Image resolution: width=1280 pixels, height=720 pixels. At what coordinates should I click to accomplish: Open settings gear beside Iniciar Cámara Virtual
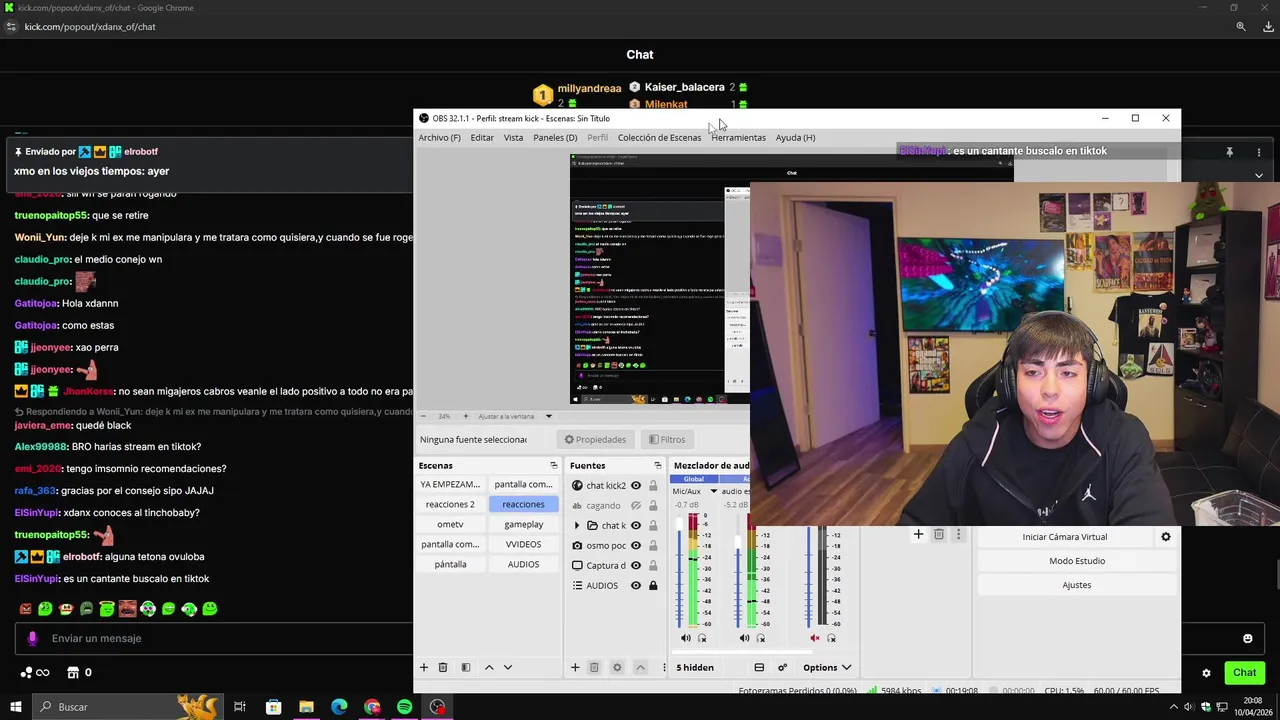[x=1165, y=537]
